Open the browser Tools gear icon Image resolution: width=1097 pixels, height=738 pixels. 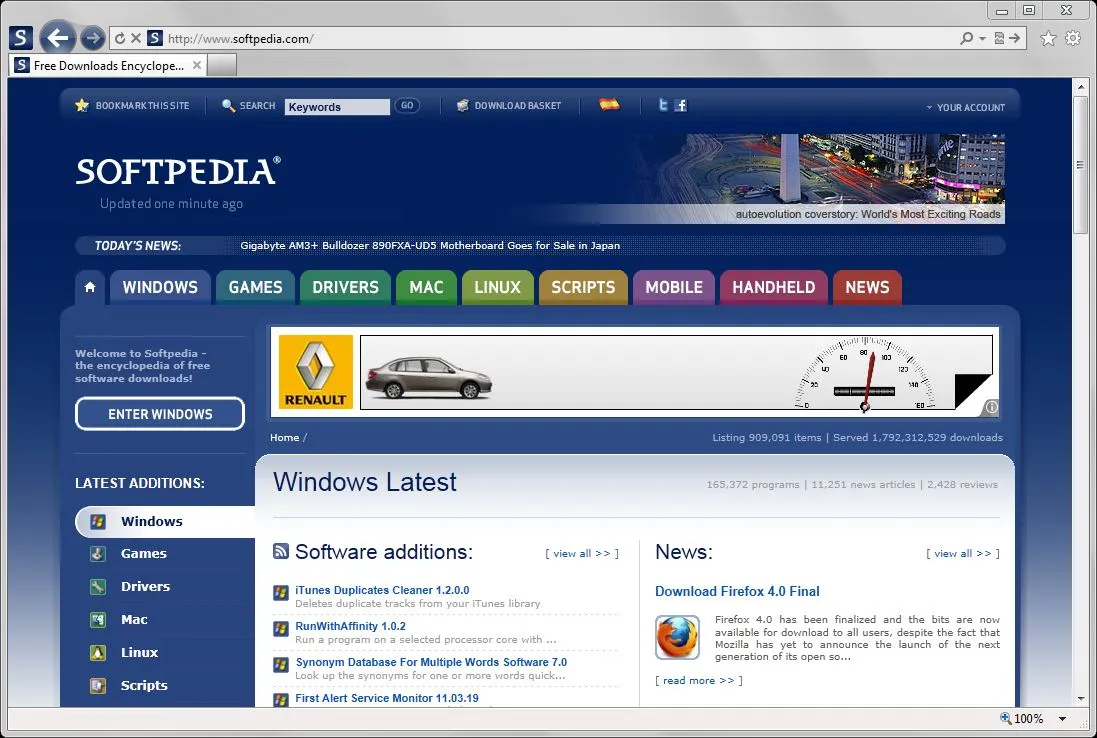[x=1073, y=38]
